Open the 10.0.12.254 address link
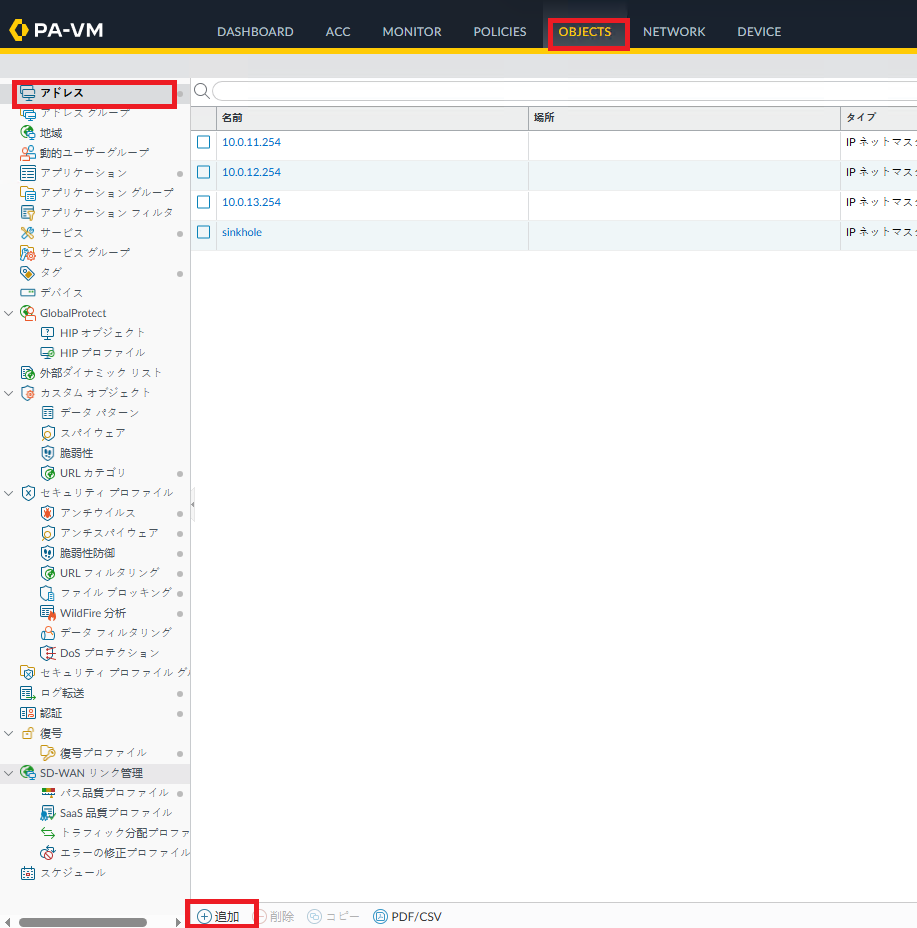Screen dimensions: 917x928 click(x=251, y=172)
